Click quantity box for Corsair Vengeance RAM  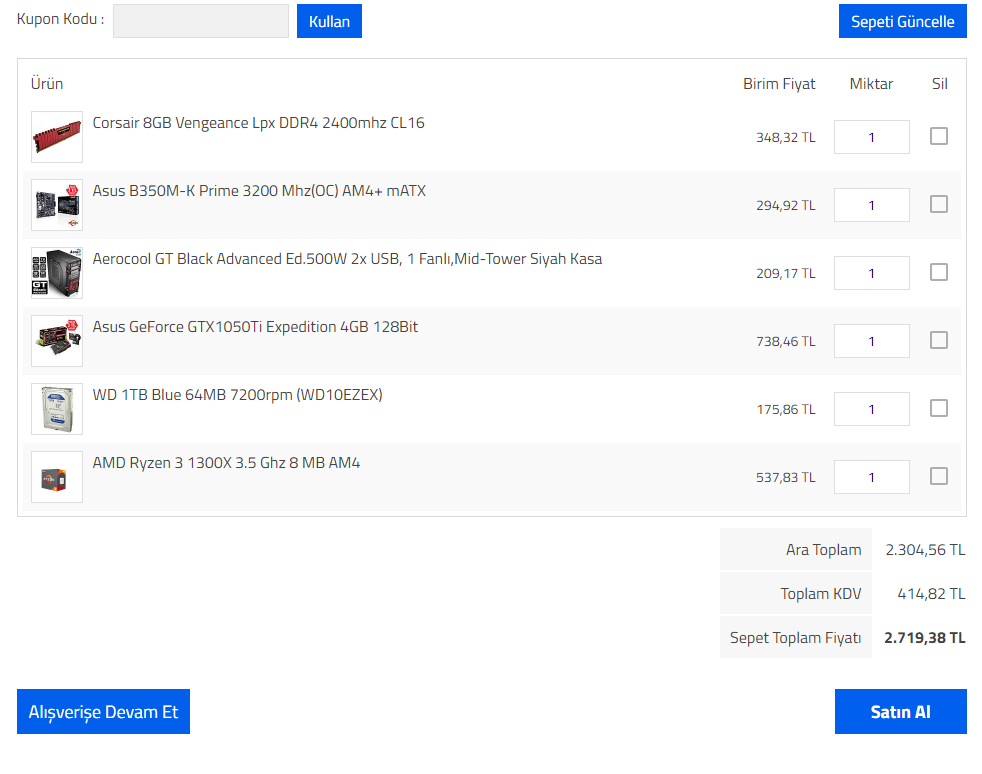871,137
